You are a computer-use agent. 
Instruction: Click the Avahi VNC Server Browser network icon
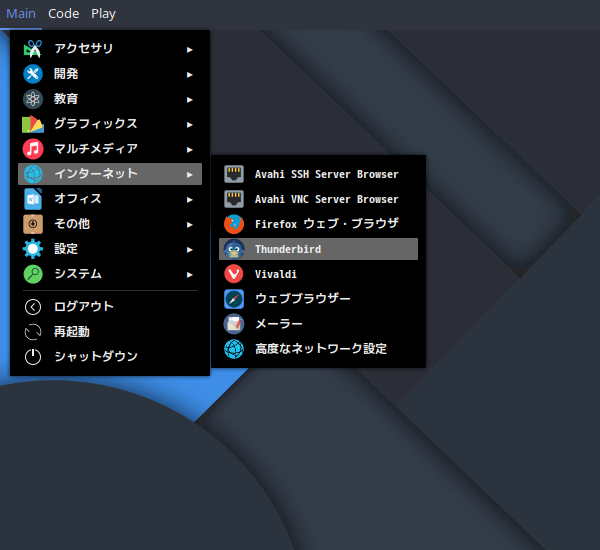click(x=234, y=199)
